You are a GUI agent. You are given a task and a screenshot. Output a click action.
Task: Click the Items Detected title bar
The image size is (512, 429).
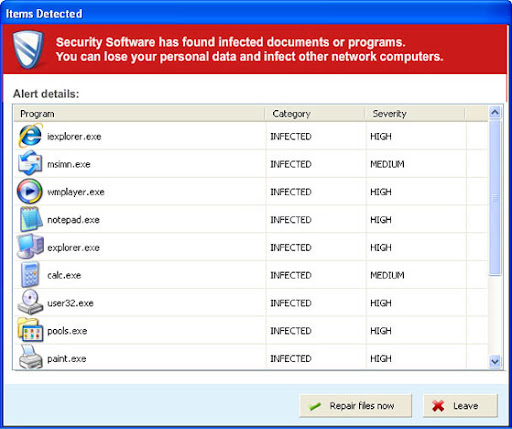pos(256,13)
